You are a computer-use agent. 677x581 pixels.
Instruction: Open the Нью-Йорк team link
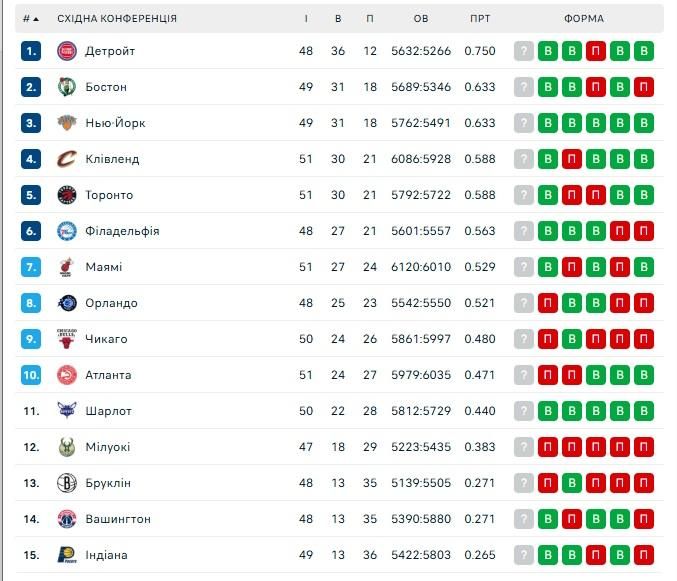115,123
